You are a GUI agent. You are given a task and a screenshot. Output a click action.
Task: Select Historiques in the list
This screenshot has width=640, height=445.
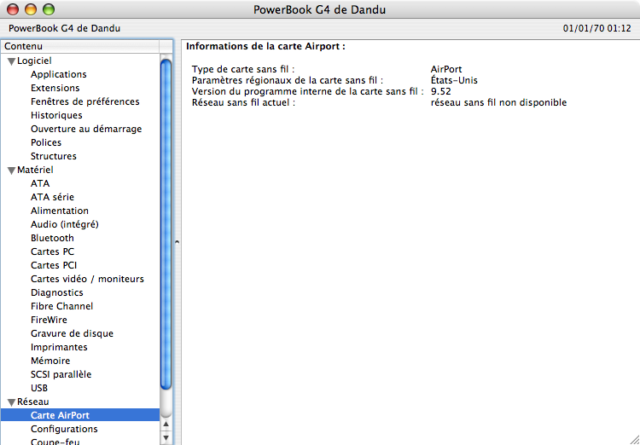pos(56,115)
